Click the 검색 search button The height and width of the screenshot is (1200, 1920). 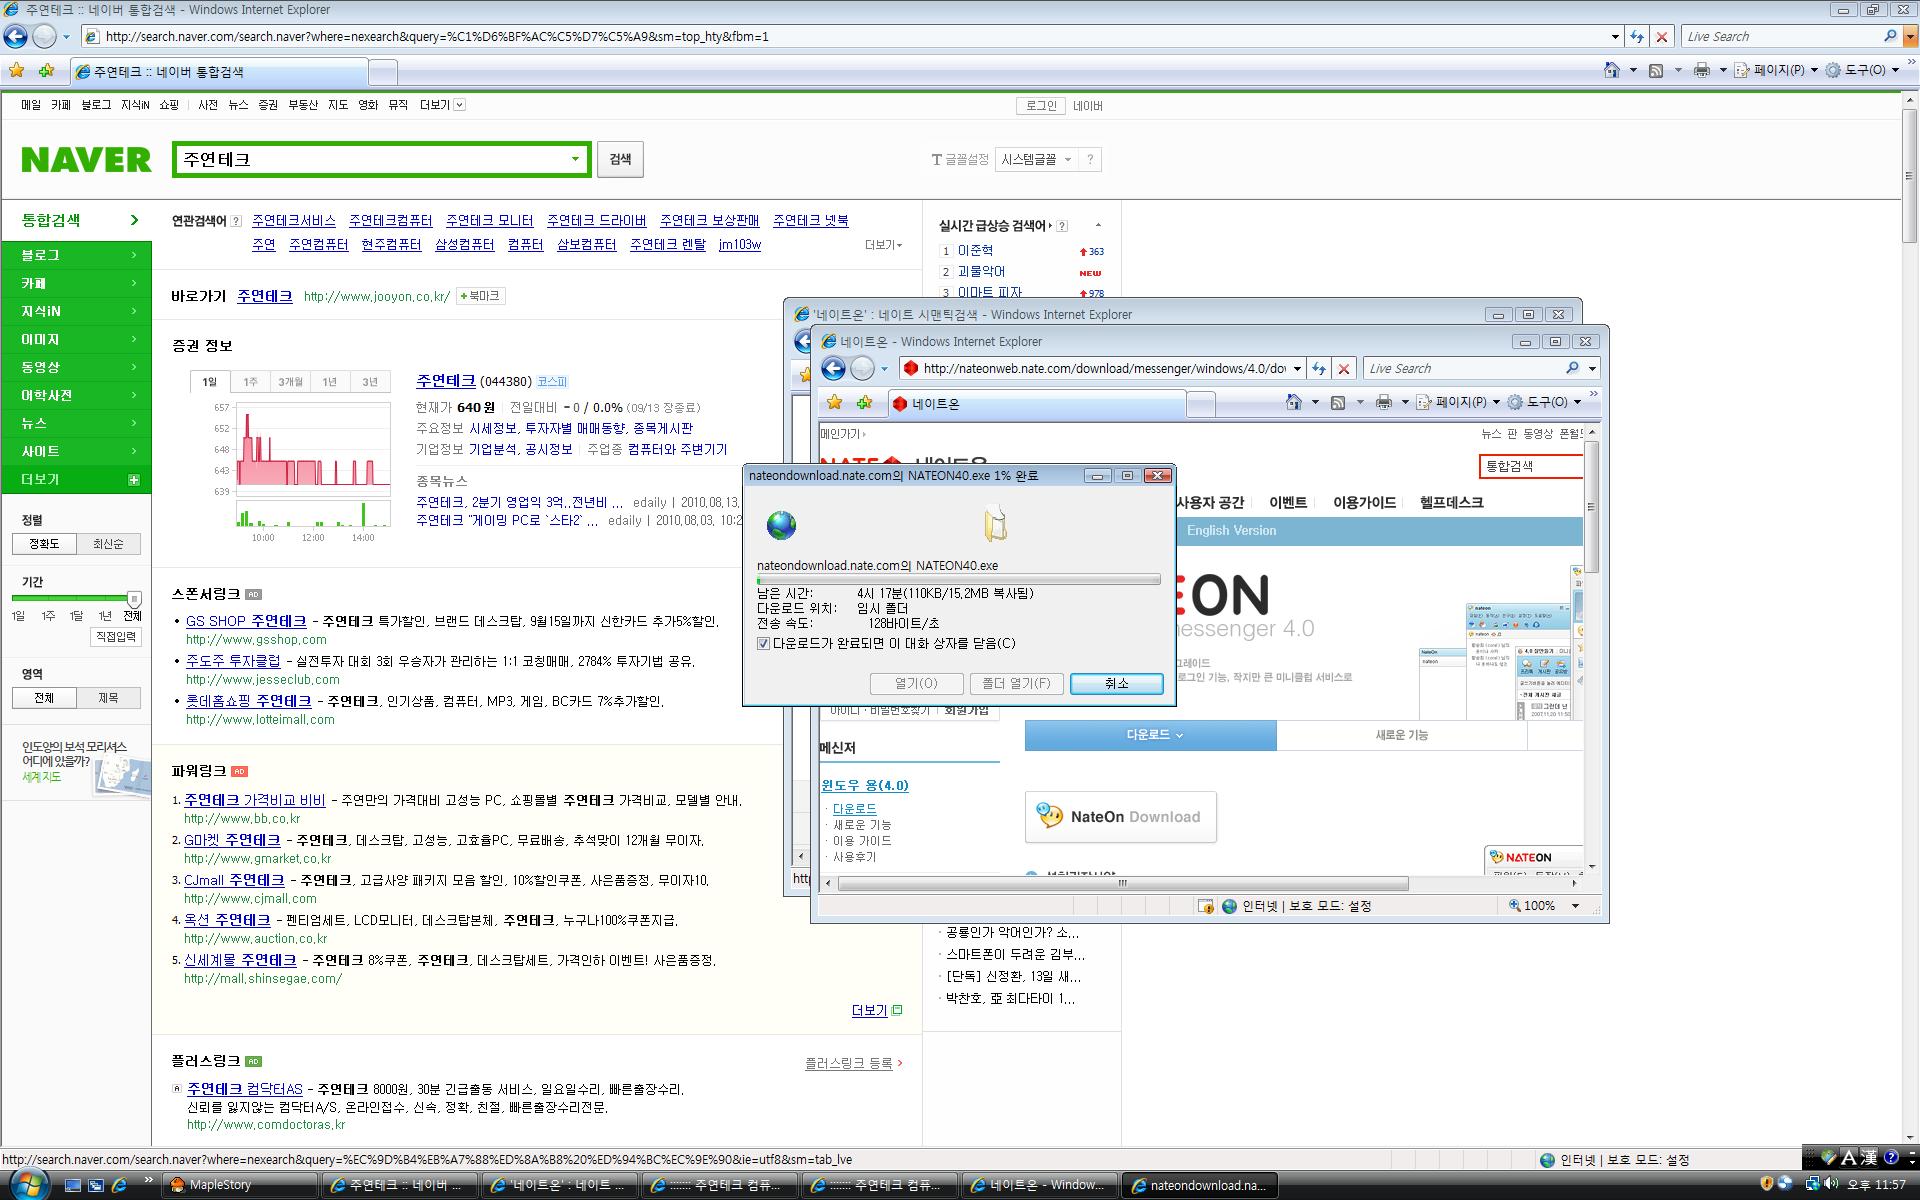point(620,159)
